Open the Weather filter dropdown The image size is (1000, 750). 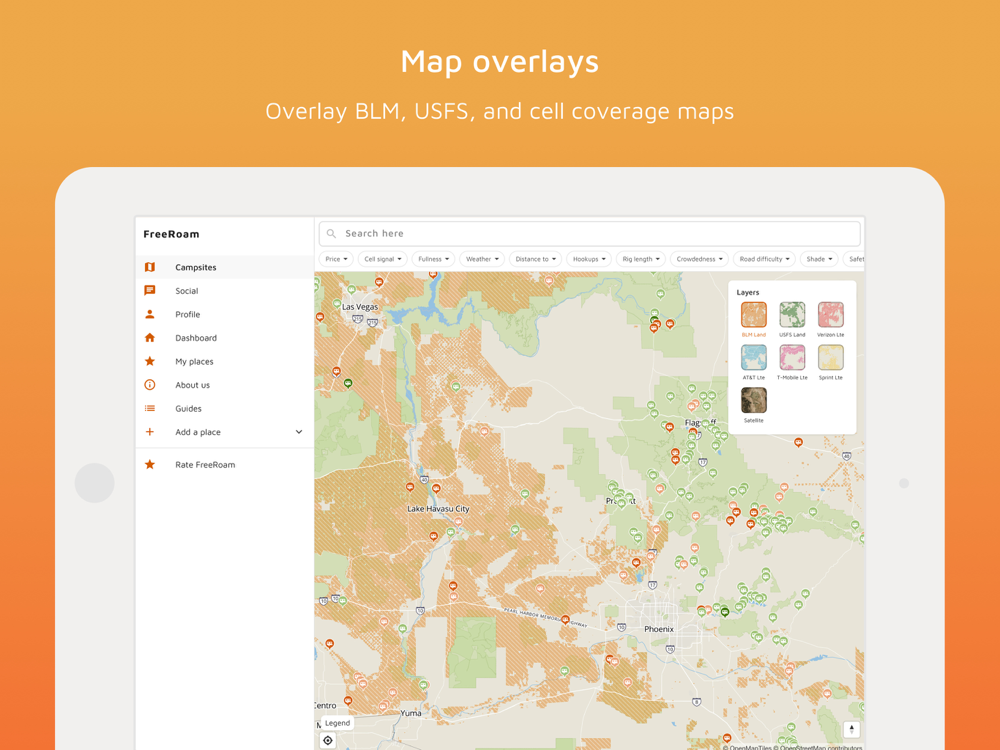(482, 259)
